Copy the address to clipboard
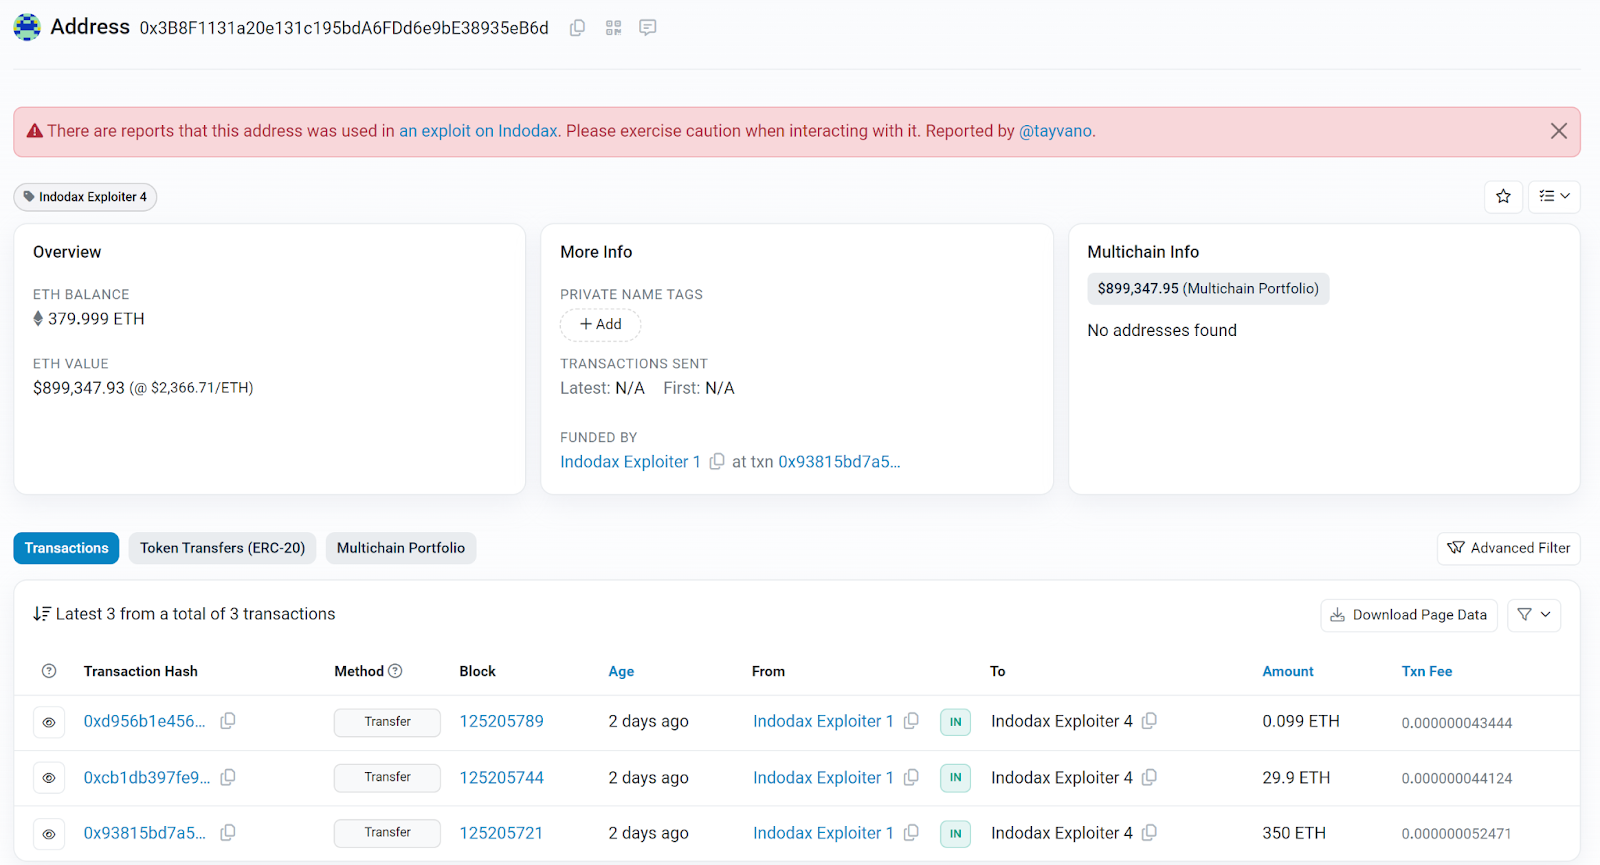Screen dimensions: 1600x865 [577, 28]
